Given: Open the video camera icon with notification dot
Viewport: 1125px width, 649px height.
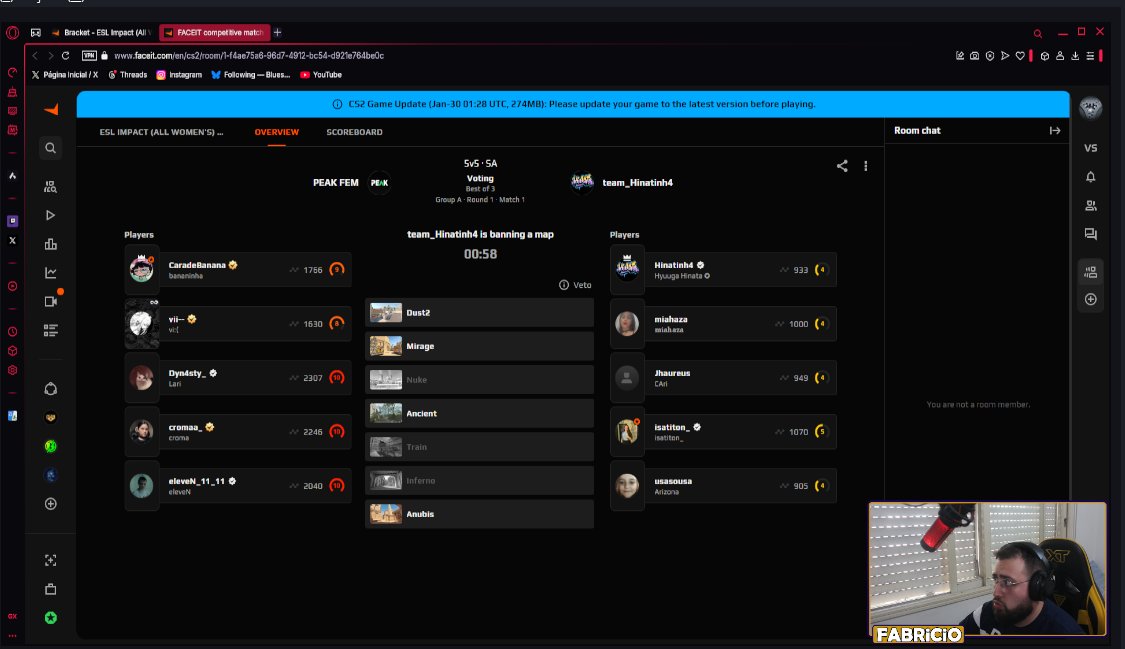Looking at the screenshot, I should 51,301.
